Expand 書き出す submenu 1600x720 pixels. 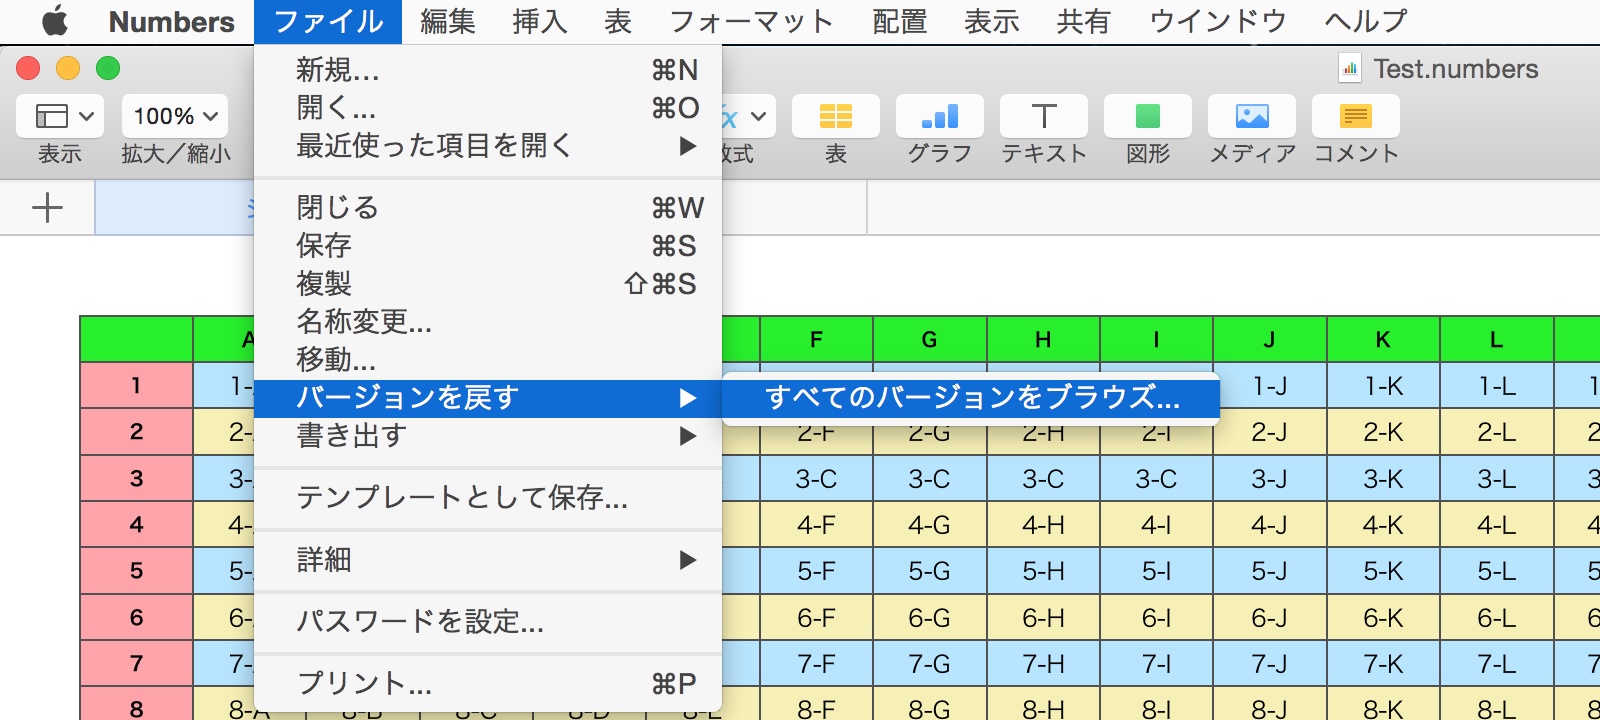[x=488, y=436]
